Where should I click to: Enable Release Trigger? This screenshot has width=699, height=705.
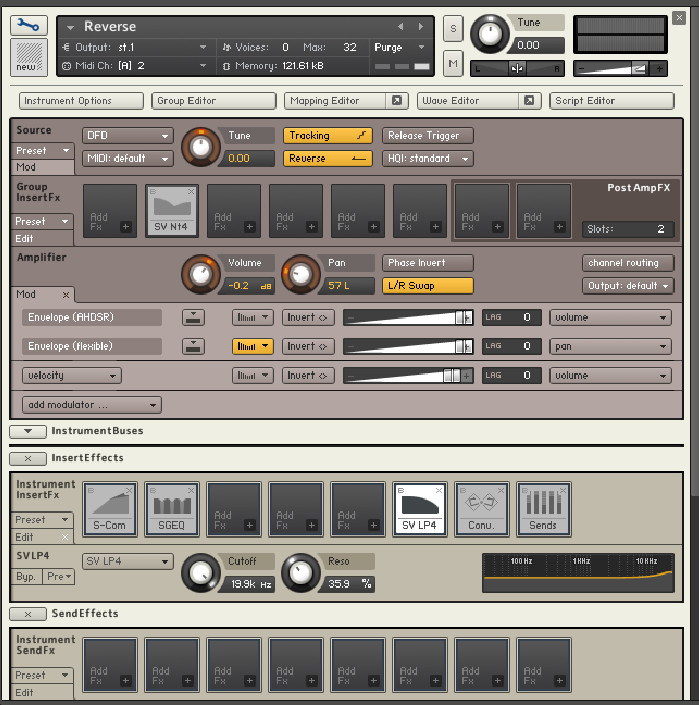427,135
